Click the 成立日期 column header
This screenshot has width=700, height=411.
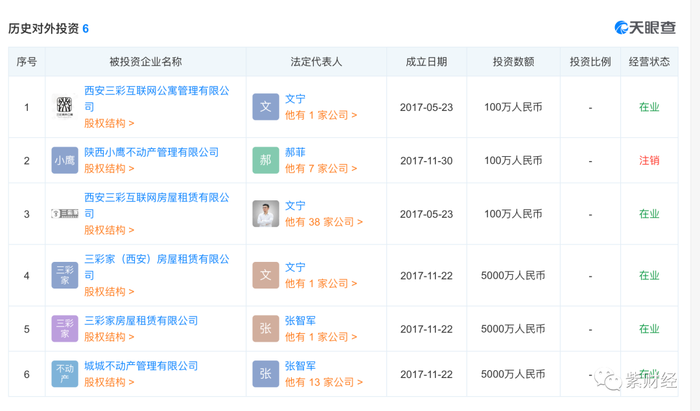(426, 62)
